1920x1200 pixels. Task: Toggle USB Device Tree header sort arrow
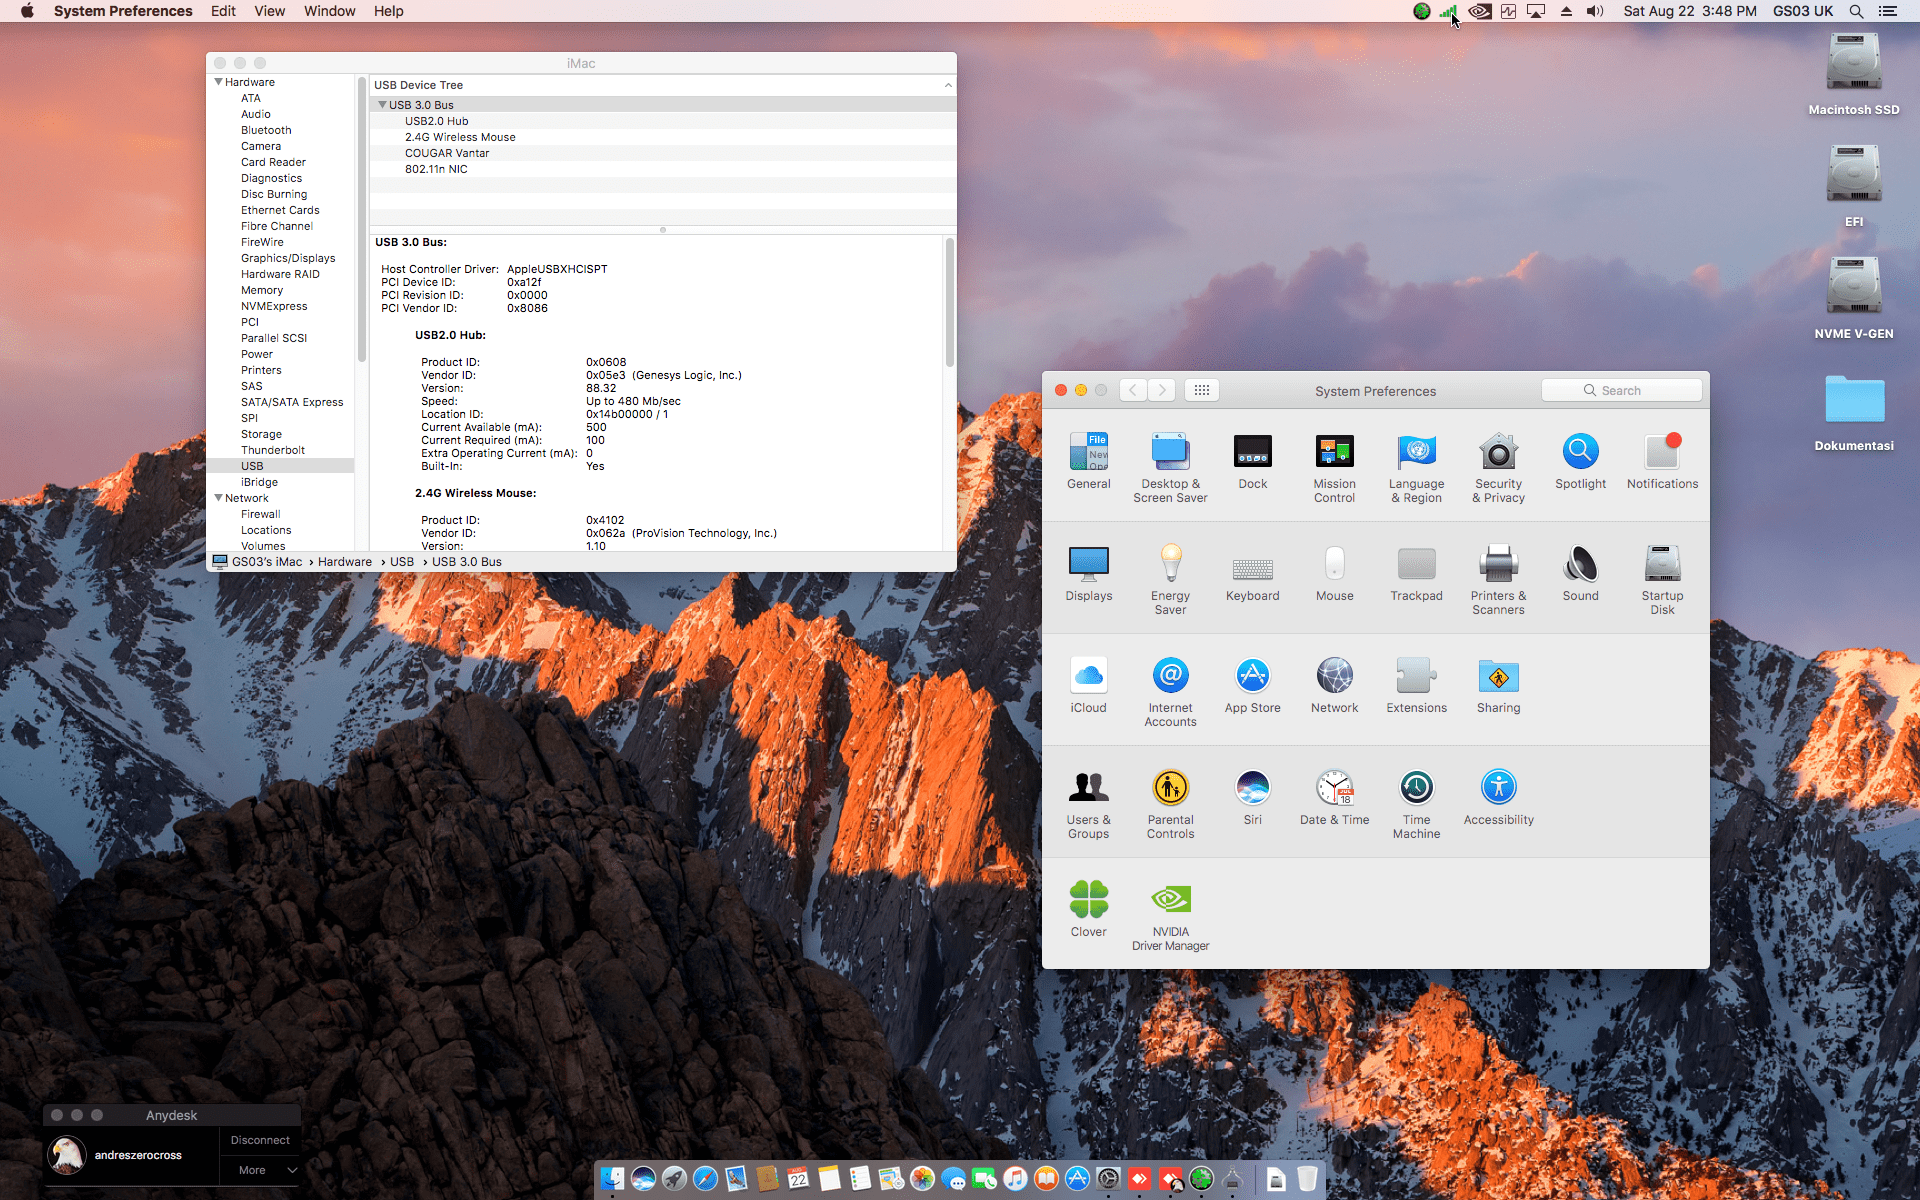(948, 85)
